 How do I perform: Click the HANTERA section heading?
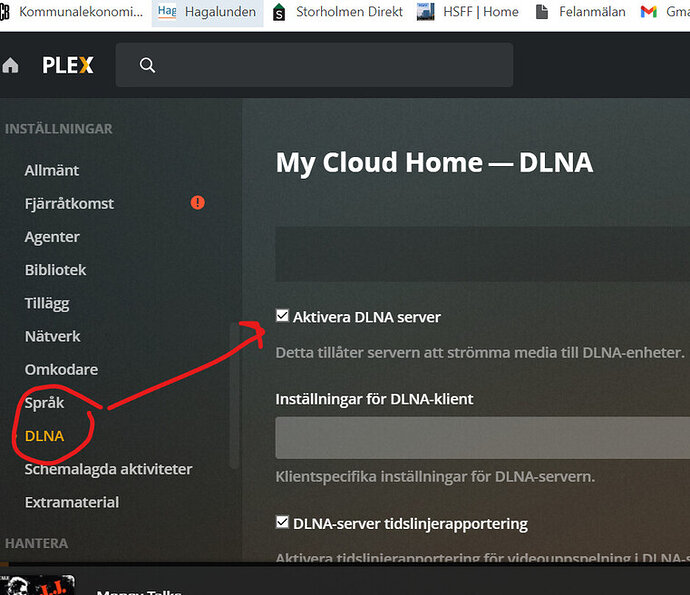tap(36, 544)
